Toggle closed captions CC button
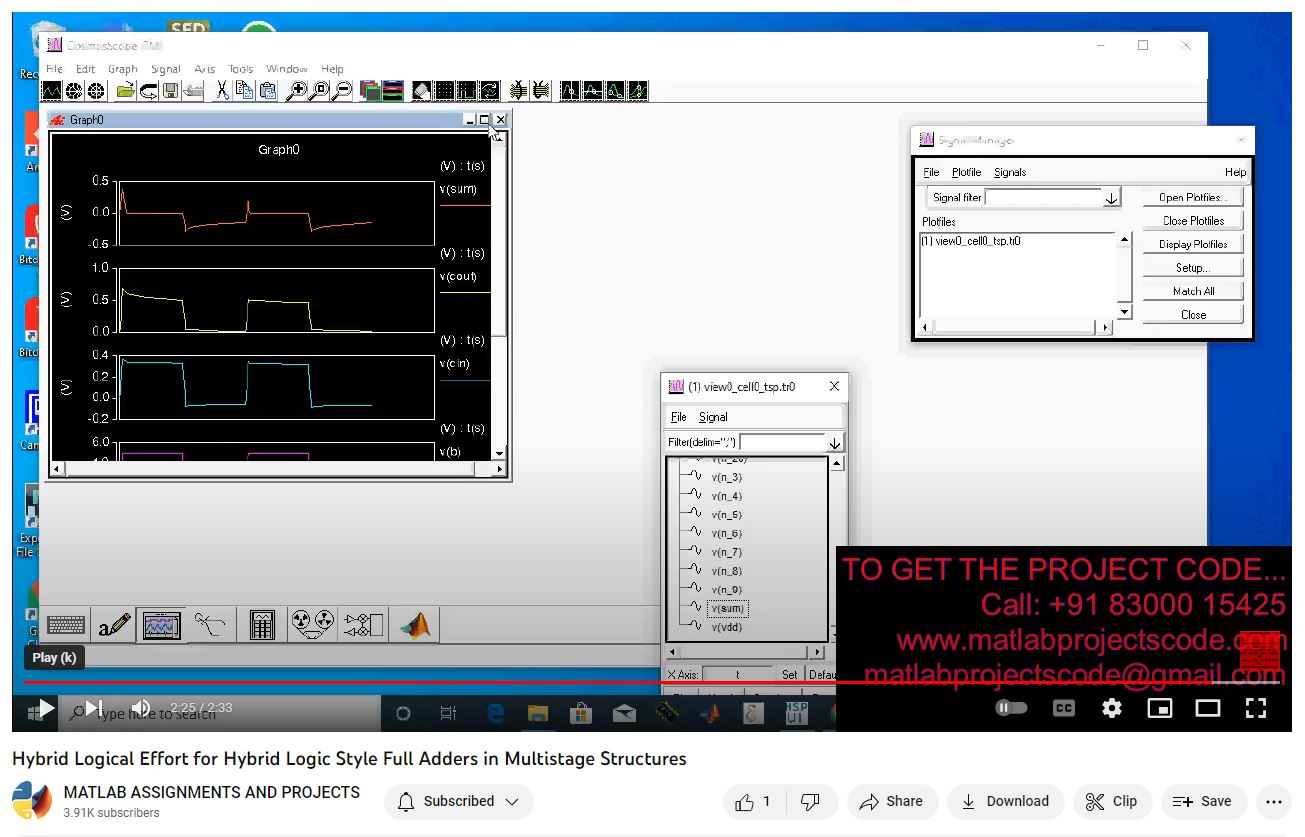 coord(1064,708)
